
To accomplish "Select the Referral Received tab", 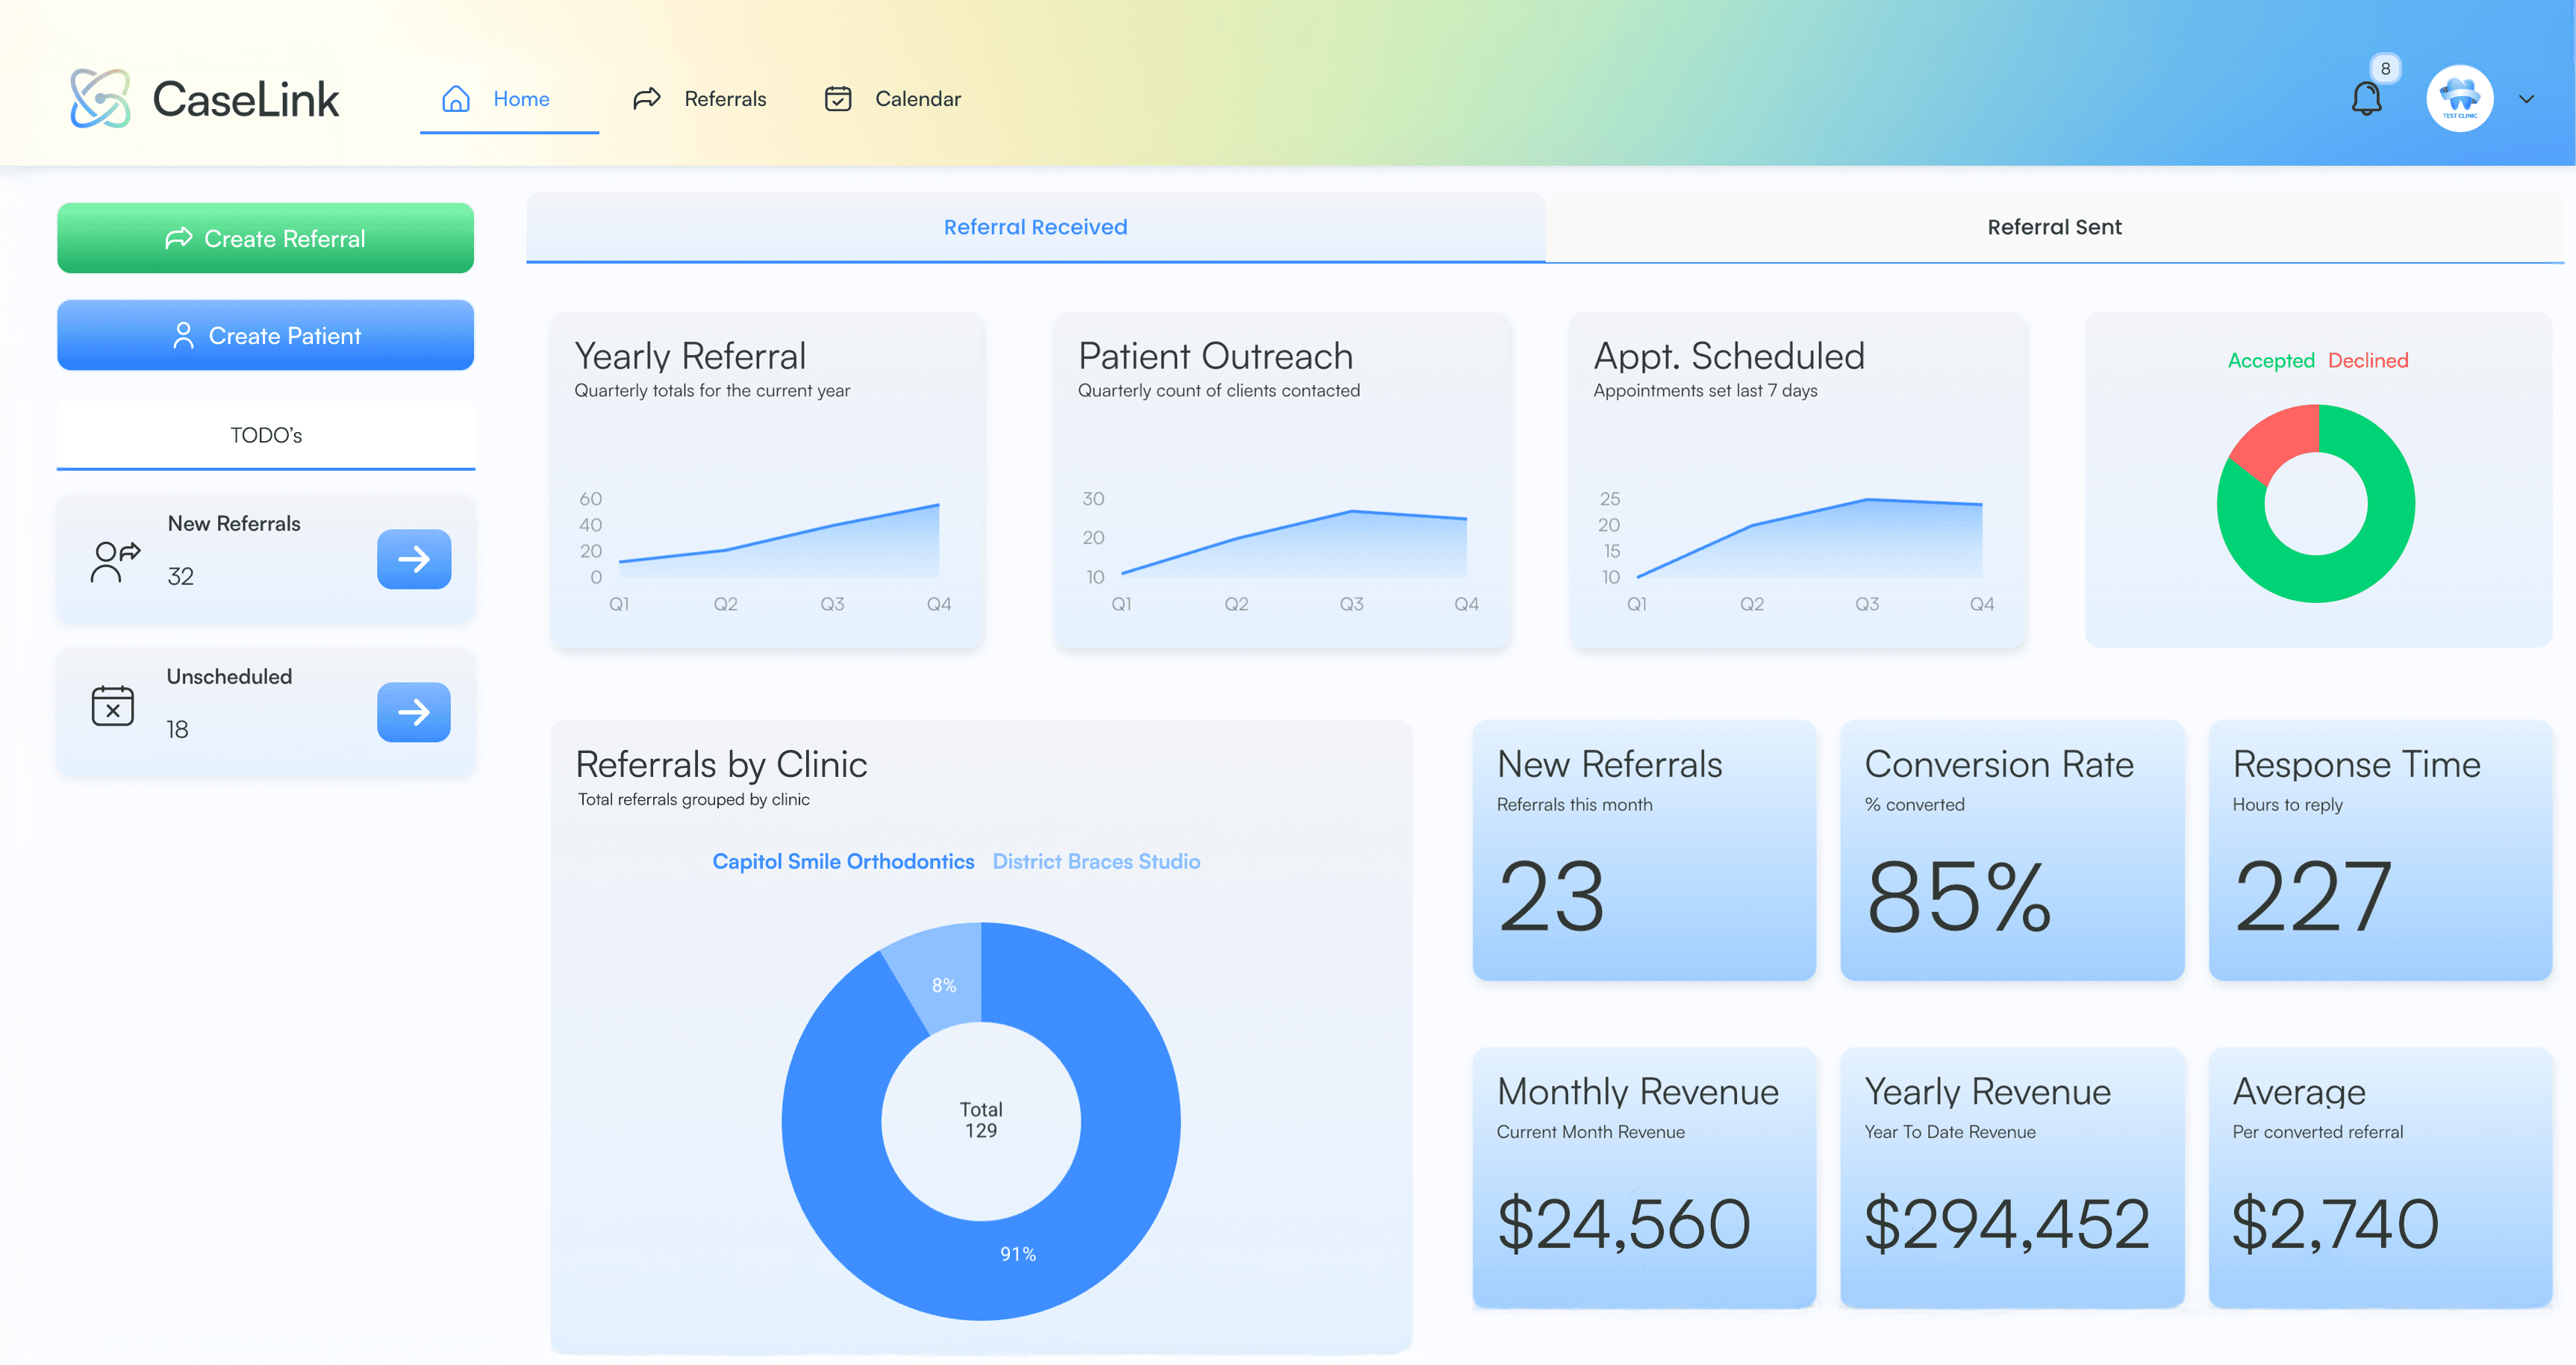I will (x=1035, y=226).
